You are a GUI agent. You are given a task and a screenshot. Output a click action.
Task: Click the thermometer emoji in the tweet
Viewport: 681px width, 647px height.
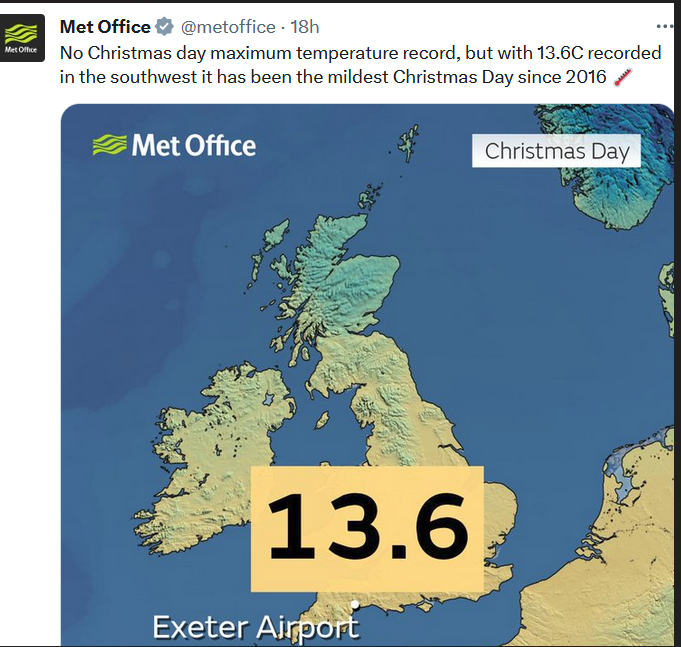[623, 78]
